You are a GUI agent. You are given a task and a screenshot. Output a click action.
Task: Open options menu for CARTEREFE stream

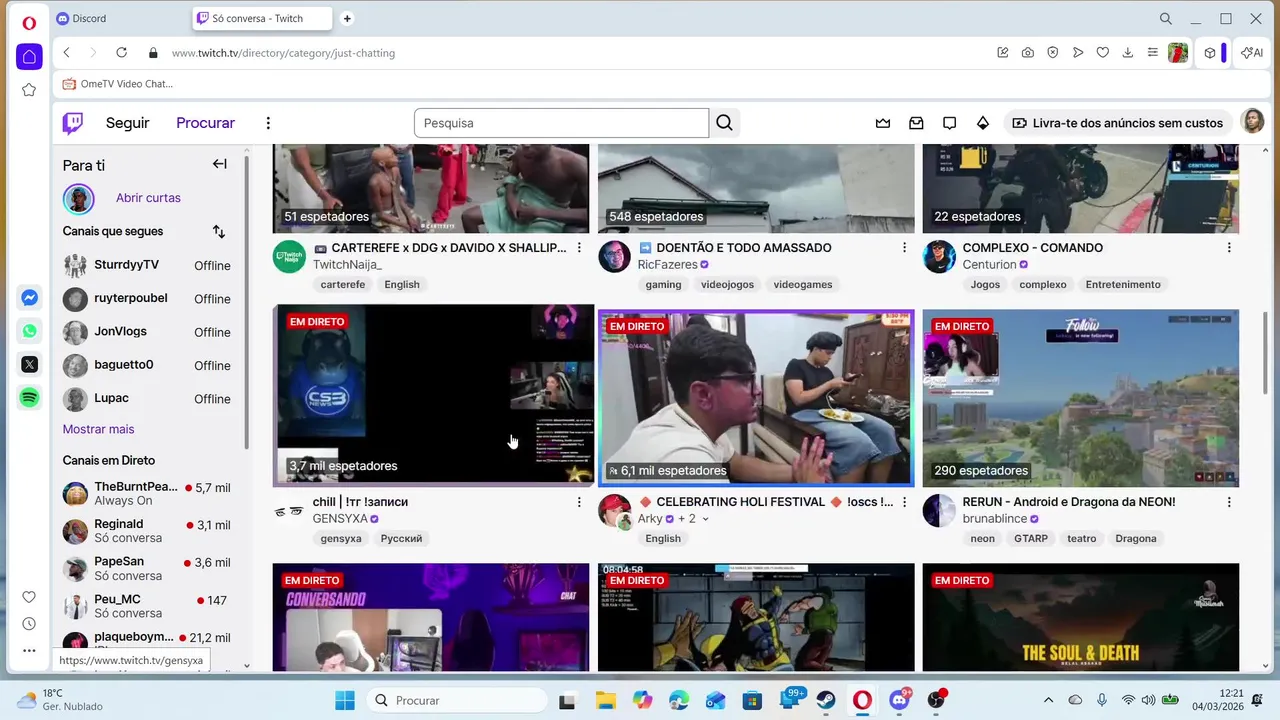(x=579, y=248)
